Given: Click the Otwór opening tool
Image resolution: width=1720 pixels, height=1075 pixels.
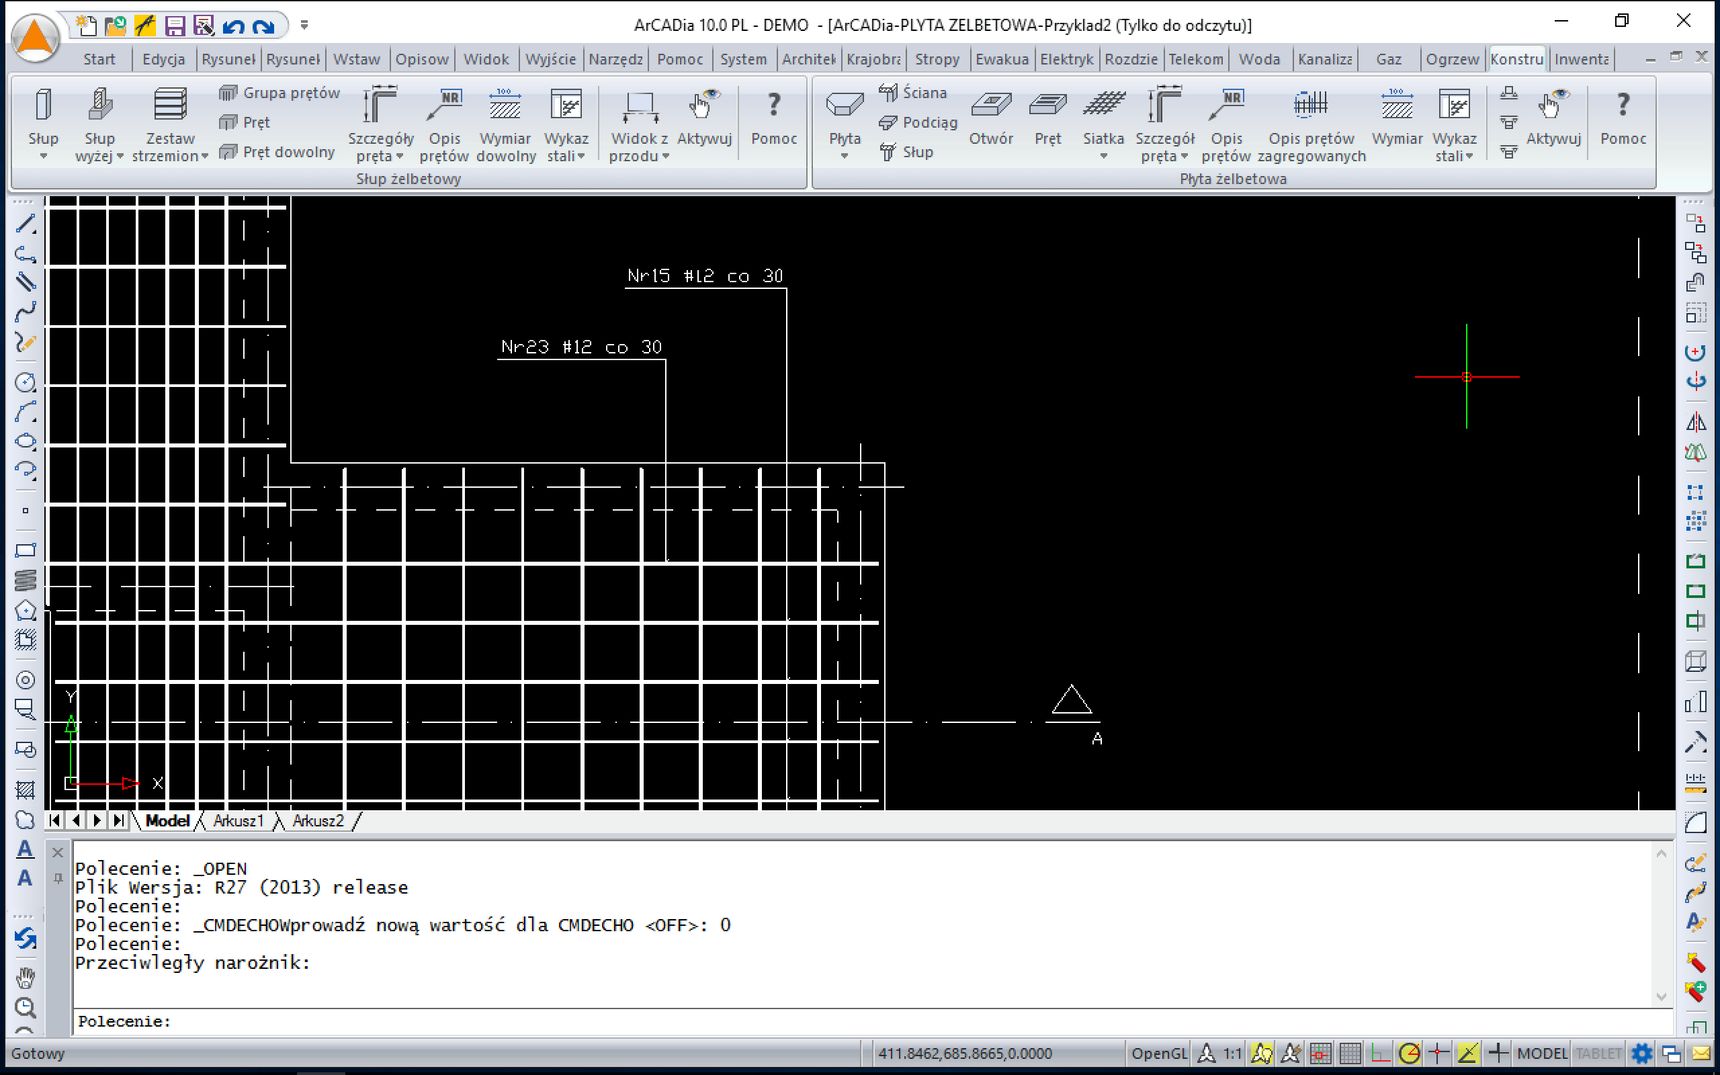Looking at the screenshot, I should (x=991, y=117).
